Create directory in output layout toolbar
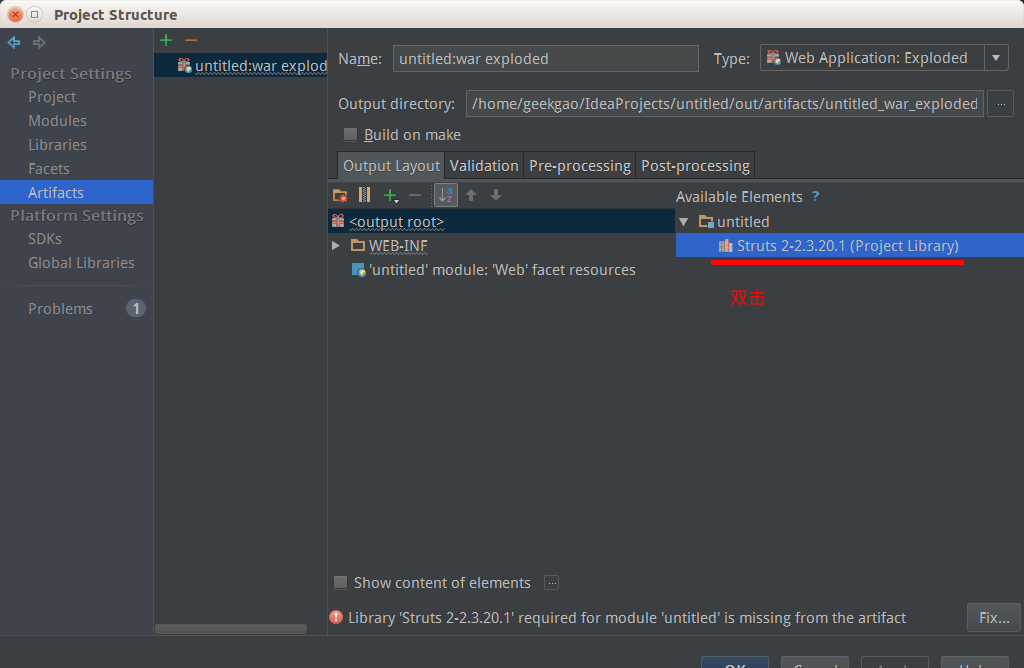This screenshot has width=1024, height=668. pyautogui.click(x=340, y=195)
